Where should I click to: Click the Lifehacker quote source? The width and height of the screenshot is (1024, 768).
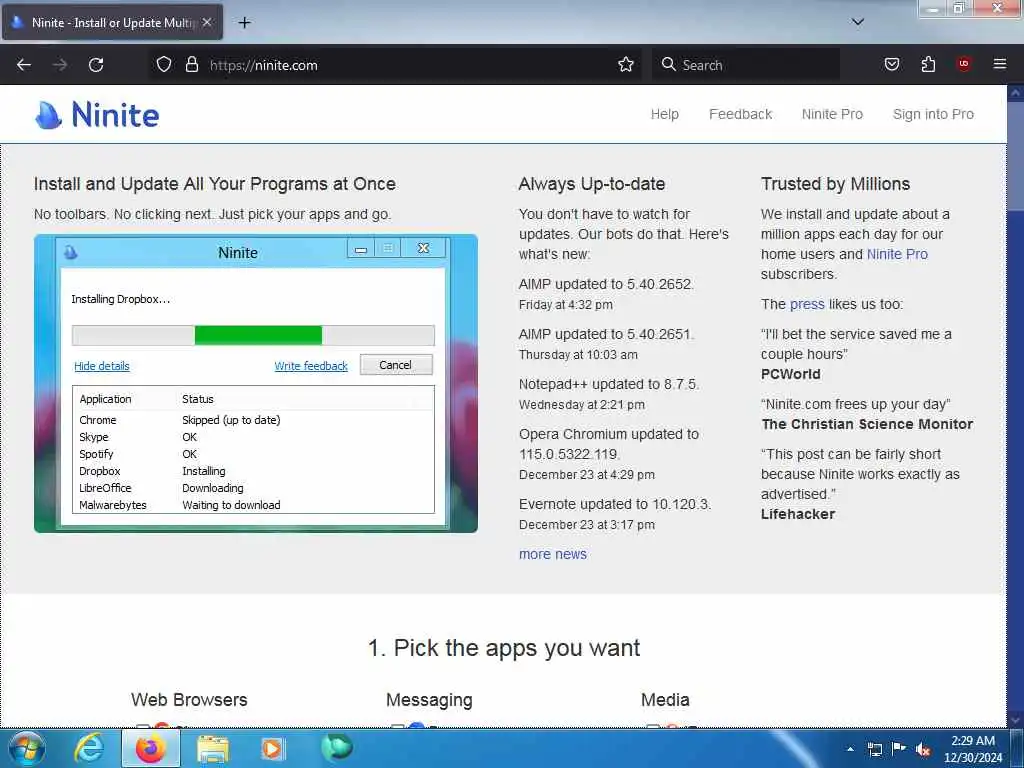pyautogui.click(x=797, y=514)
